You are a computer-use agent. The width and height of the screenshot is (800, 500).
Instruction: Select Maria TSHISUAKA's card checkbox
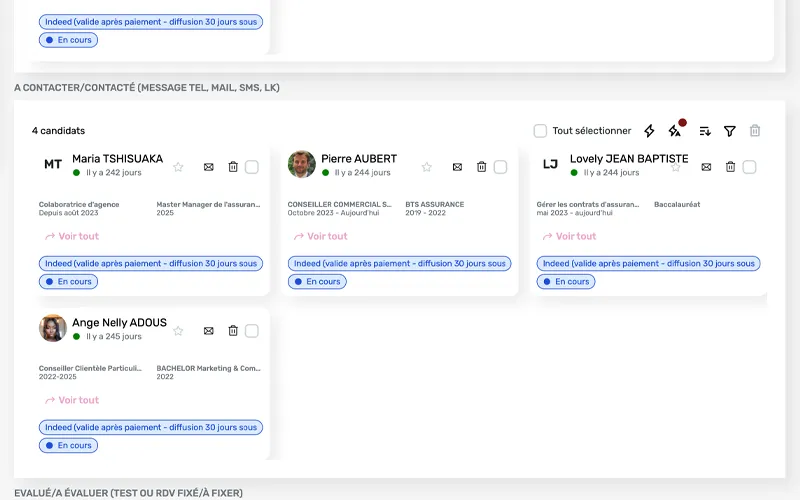point(252,167)
